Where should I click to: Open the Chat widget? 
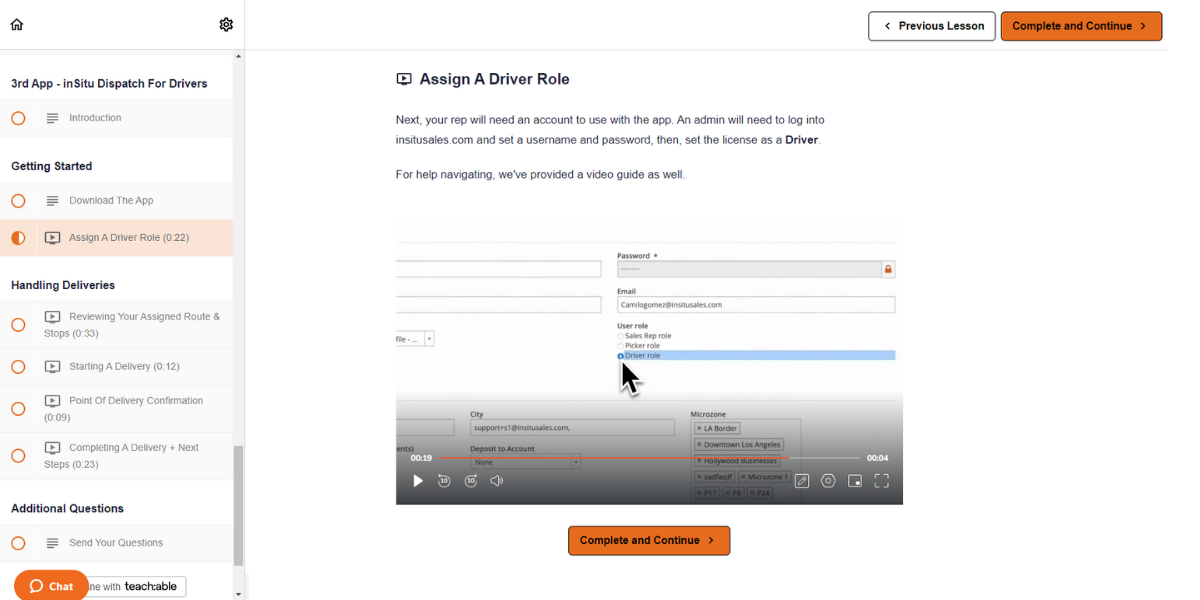click(x=51, y=586)
